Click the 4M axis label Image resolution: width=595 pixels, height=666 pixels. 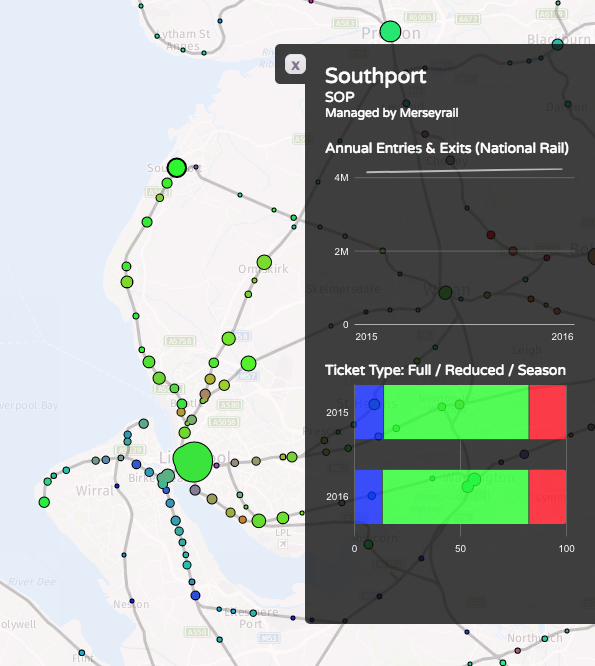(x=341, y=178)
